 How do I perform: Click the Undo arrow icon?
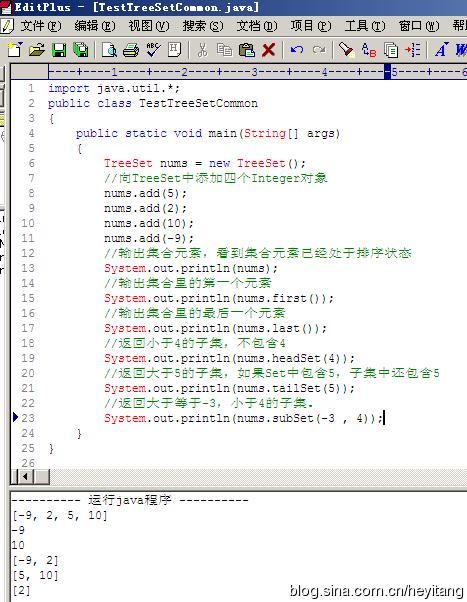tap(296, 50)
